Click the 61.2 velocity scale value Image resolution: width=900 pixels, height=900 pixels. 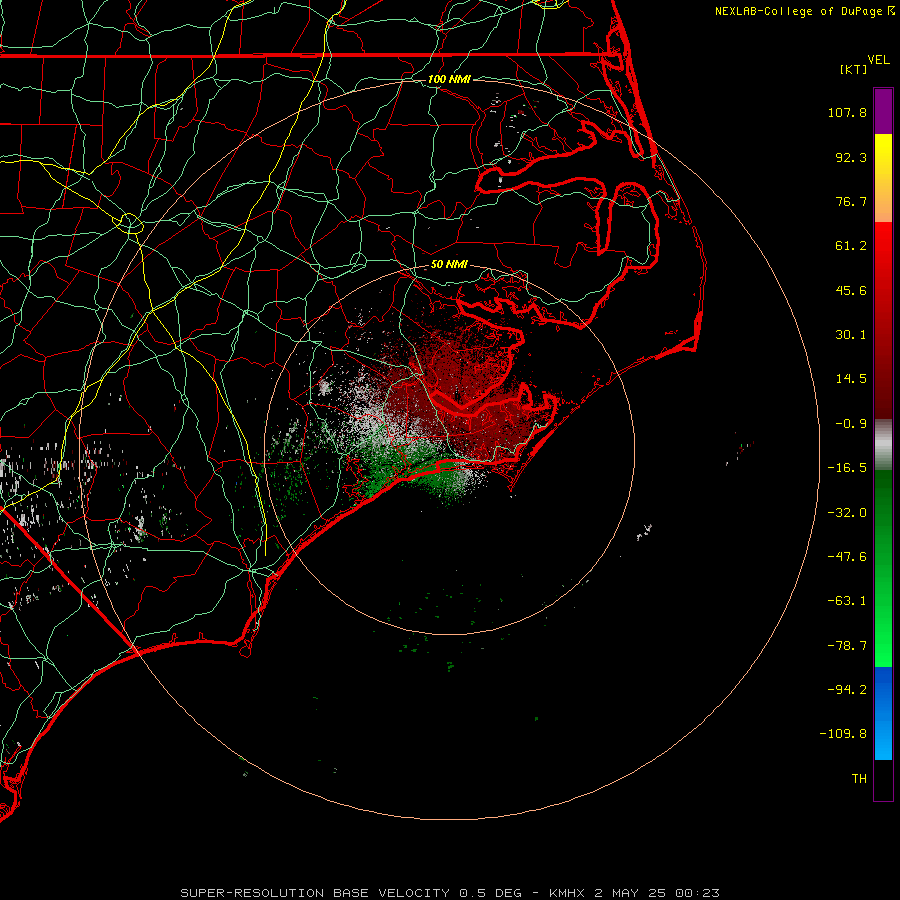coord(851,246)
